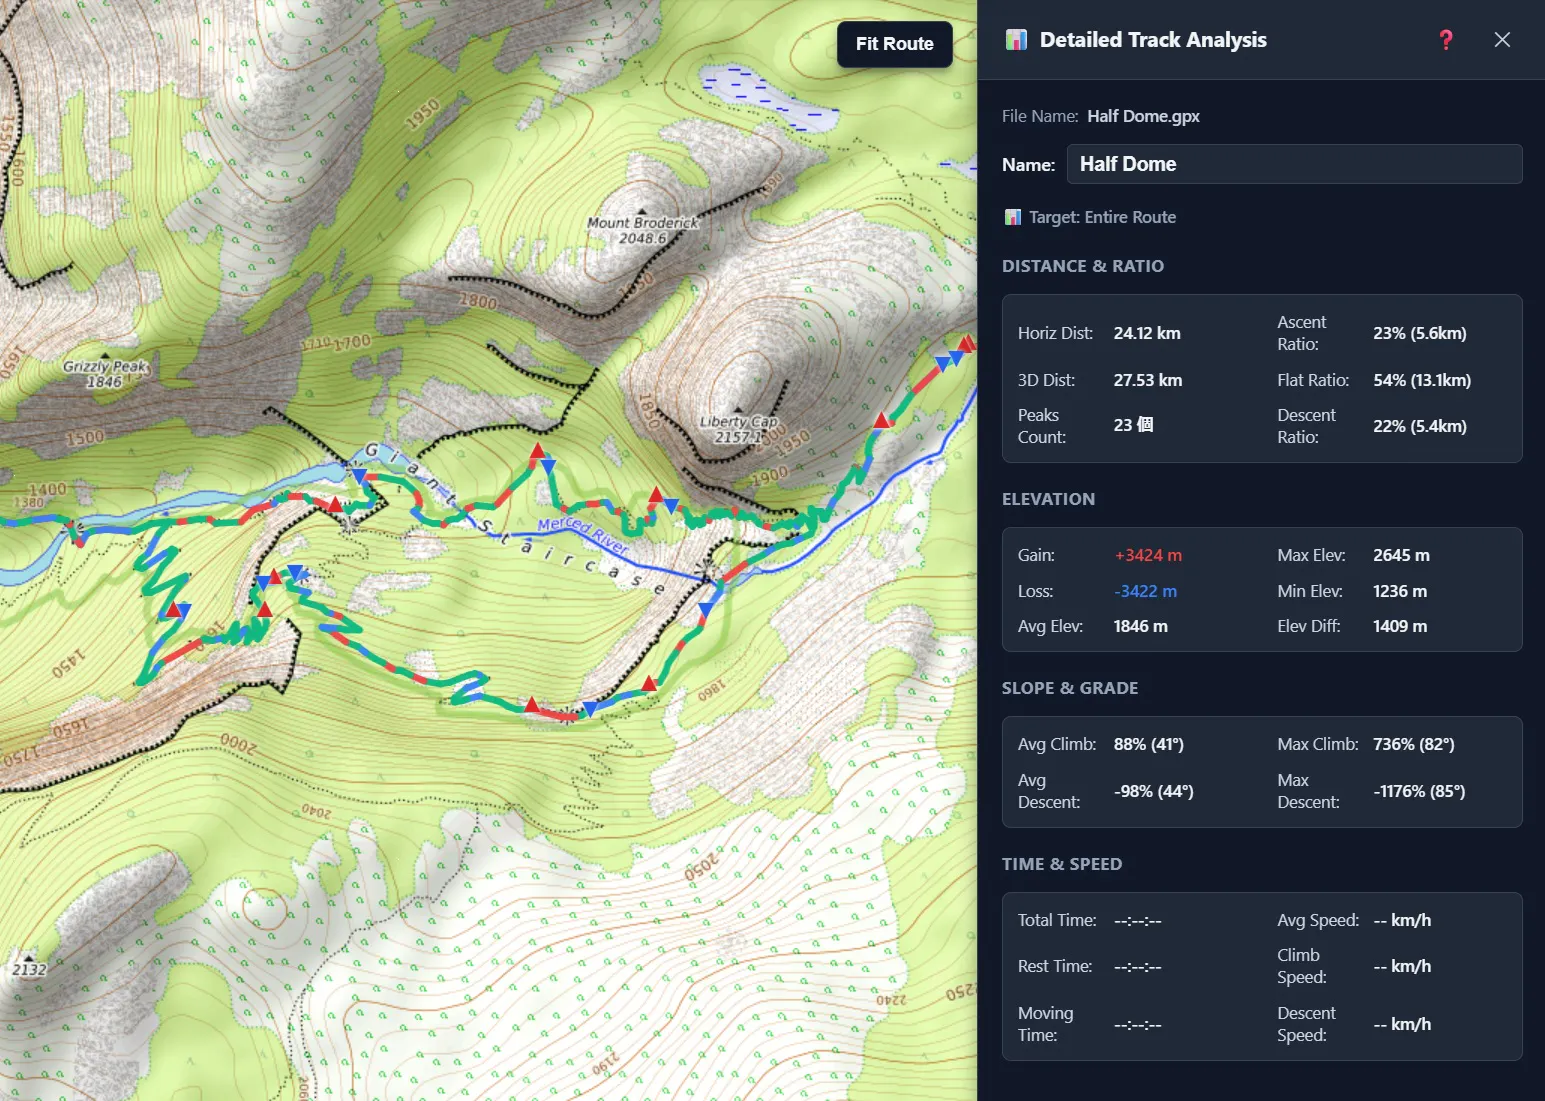Click the Fit Route button on the map
Viewport: 1545px width, 1101px height.
click(x=895, y=44)
